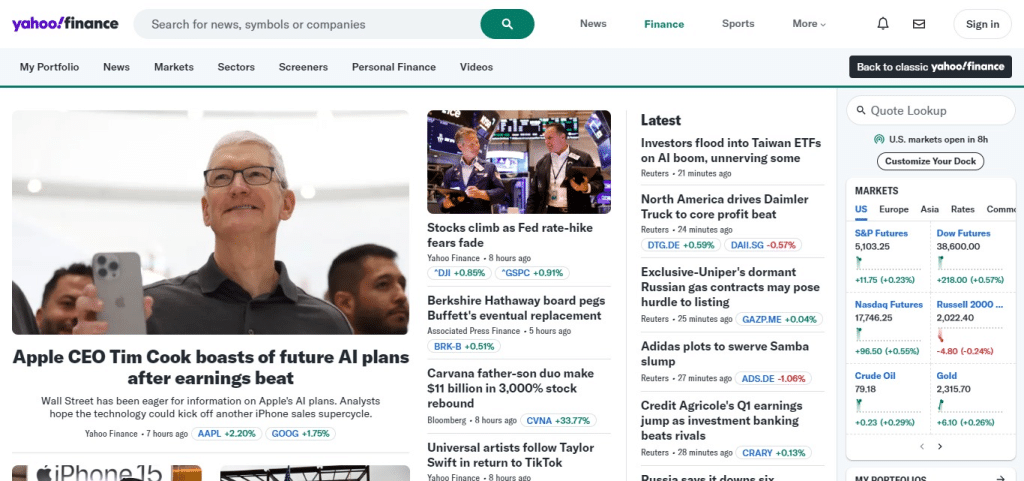Open the notifications bell
1024x481 pixels.
tap(883, 24)
